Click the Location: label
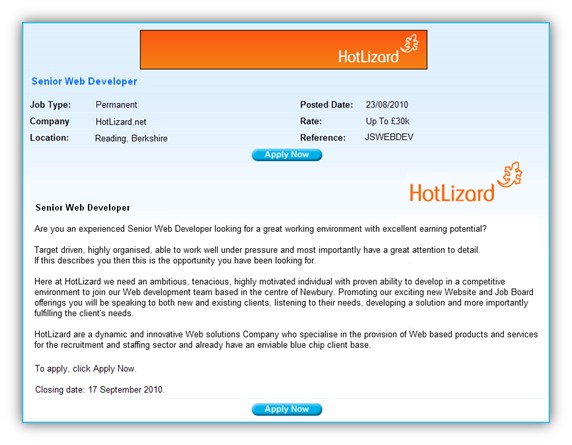The height and width of the screenshot is (445, 572). 49,138
